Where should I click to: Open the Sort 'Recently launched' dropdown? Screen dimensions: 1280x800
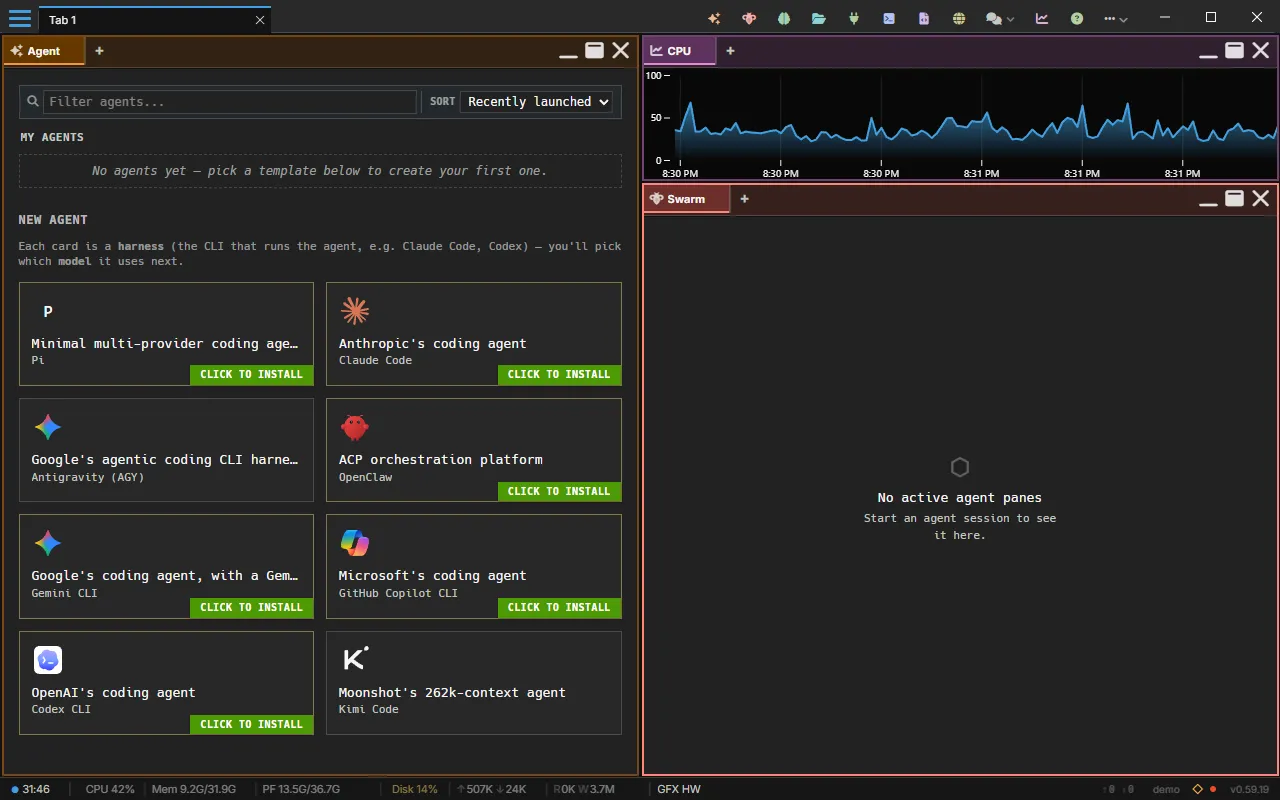(x=536, y=102)
